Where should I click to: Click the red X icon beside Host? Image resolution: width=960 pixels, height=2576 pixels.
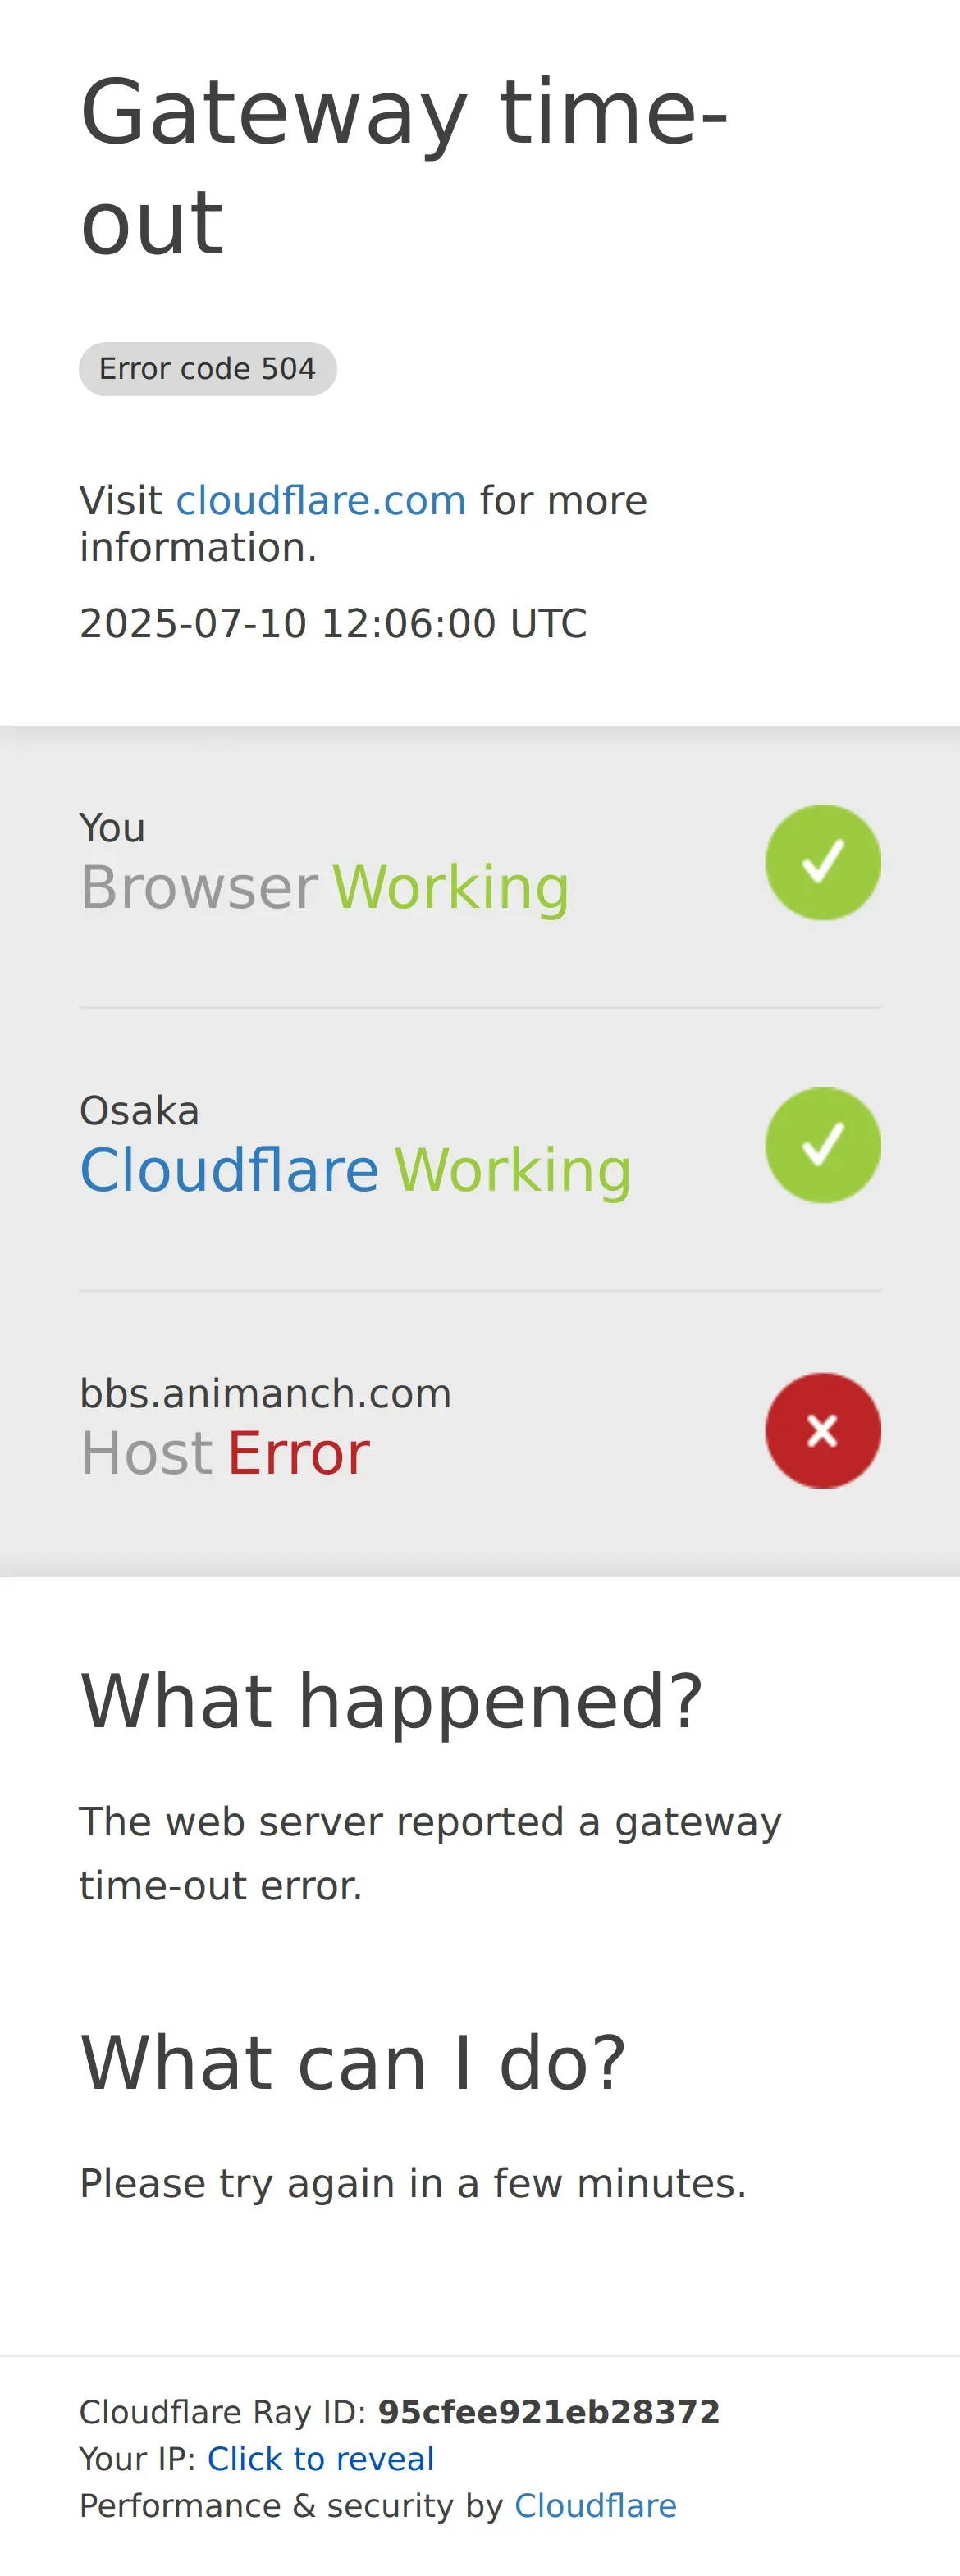click(x=823, y=1430)
